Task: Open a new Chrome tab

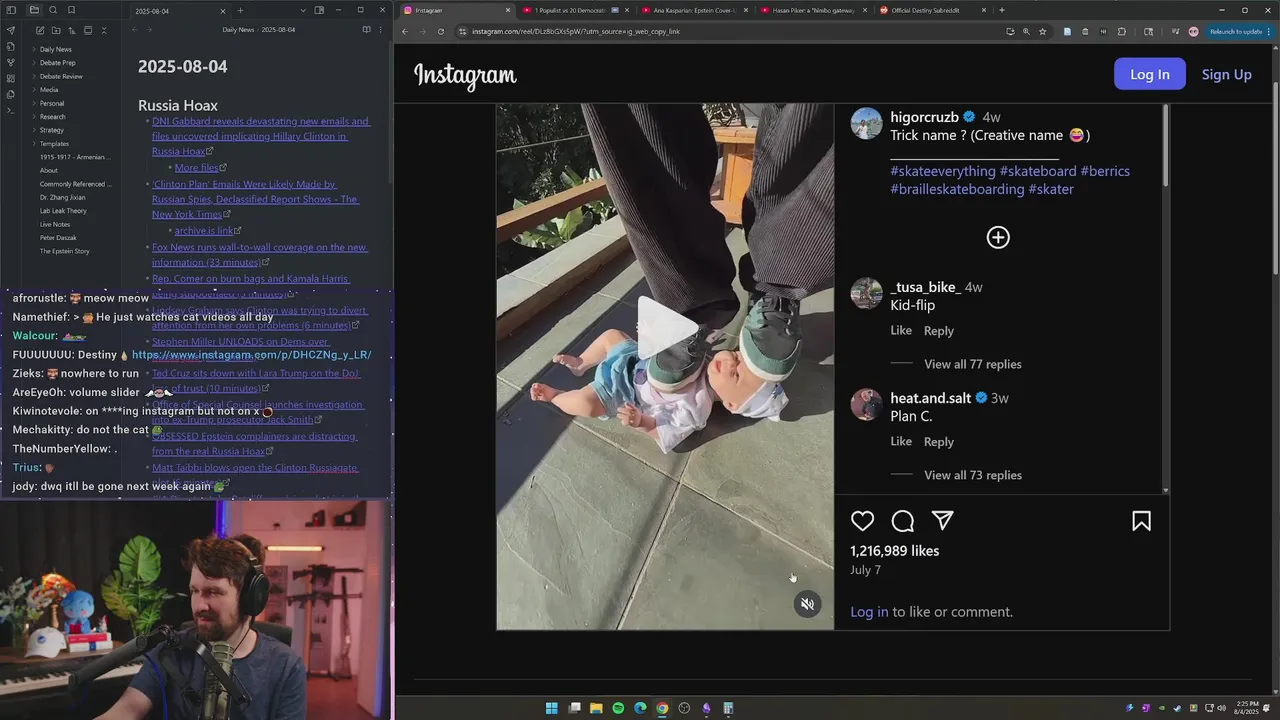Action: pyautogui.click(x=1002, y=10)
